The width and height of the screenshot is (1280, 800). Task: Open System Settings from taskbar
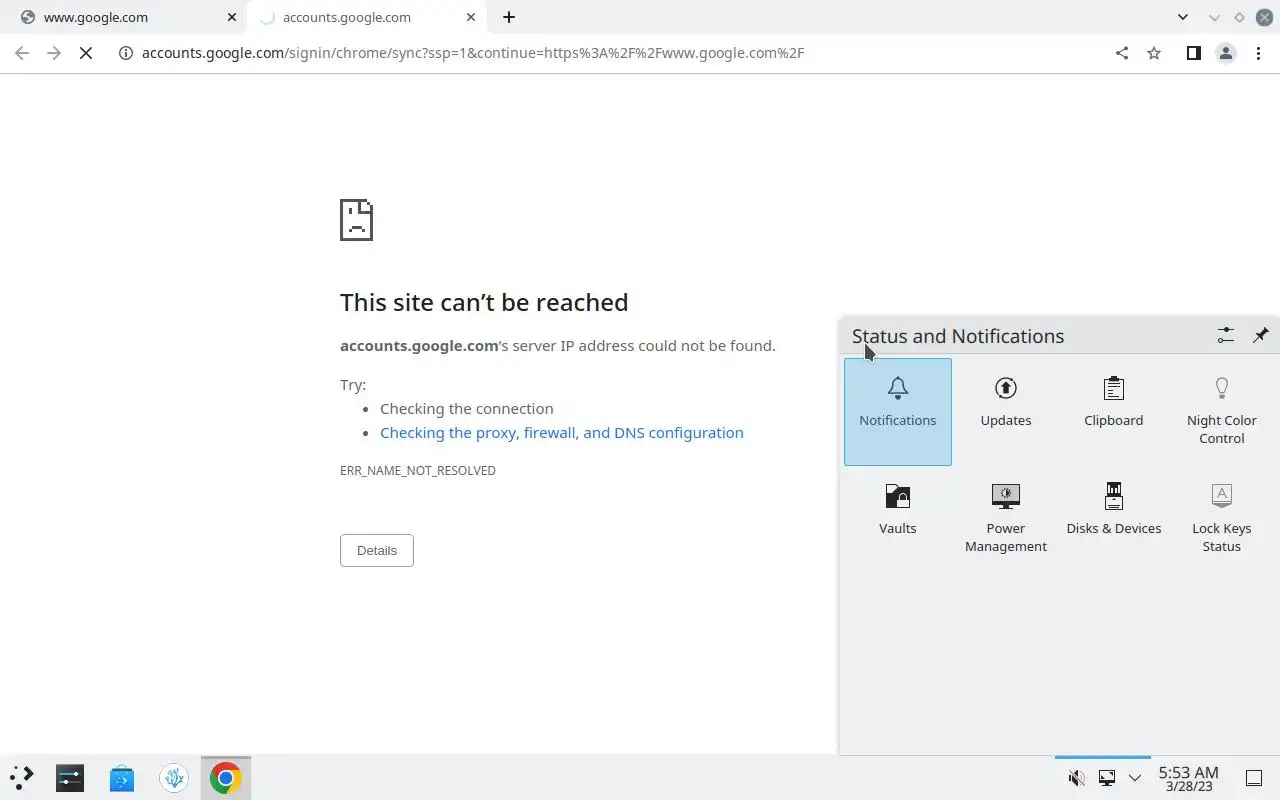pyautogui.click(x=70, y=777)
